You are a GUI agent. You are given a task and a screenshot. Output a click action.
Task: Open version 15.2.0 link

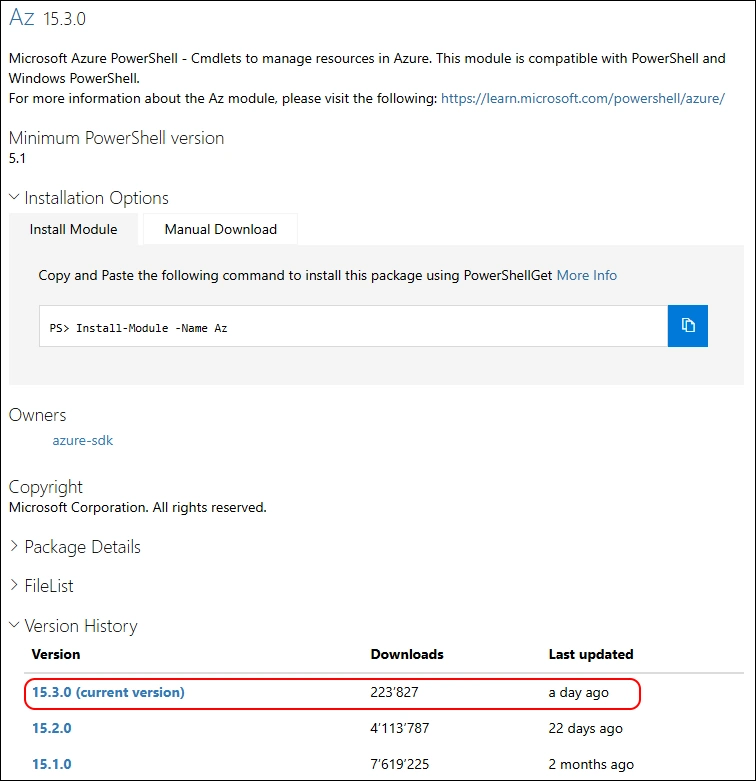(52, 728)
